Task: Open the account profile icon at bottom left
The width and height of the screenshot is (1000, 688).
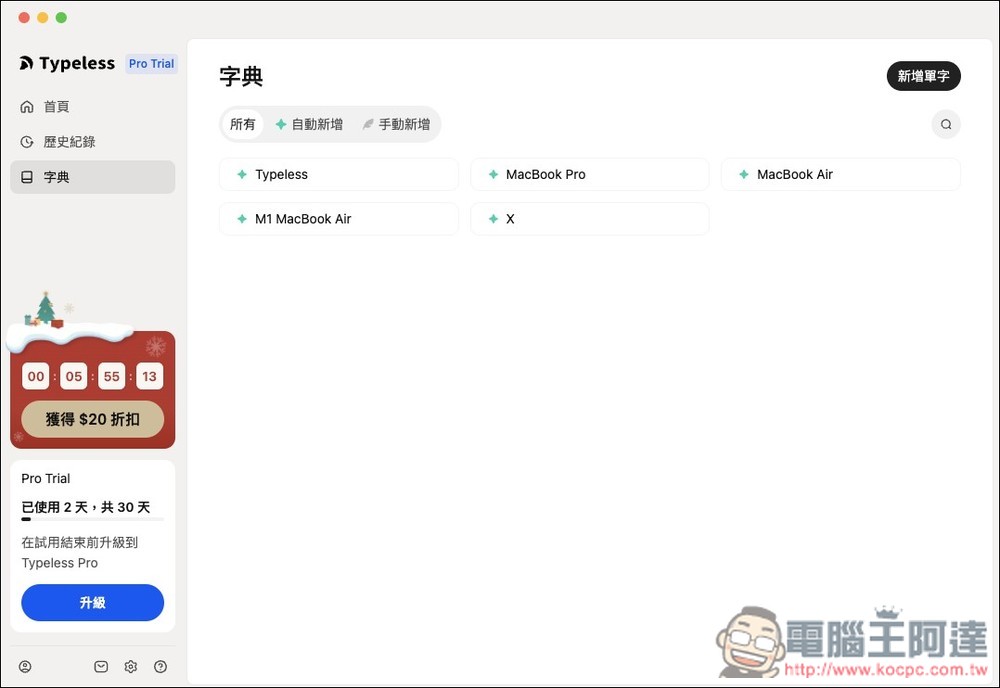Action: [x=25, y=666]
